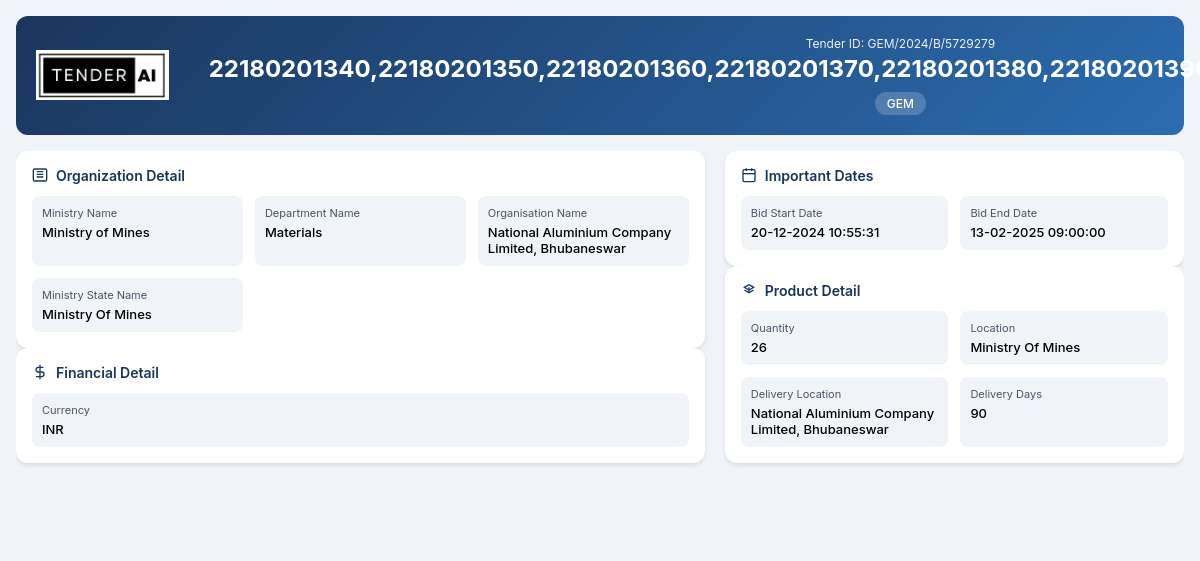Click the Location Ministry Of Mines card
Viewport: 1200px width, 561px height.
[1064, 338]
